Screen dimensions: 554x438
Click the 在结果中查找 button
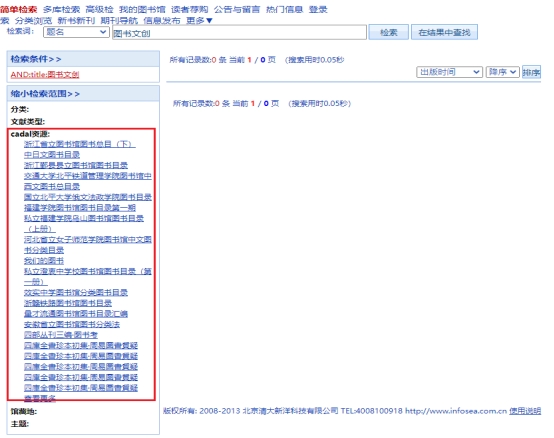pyautogui.click(x=444, y=32)
